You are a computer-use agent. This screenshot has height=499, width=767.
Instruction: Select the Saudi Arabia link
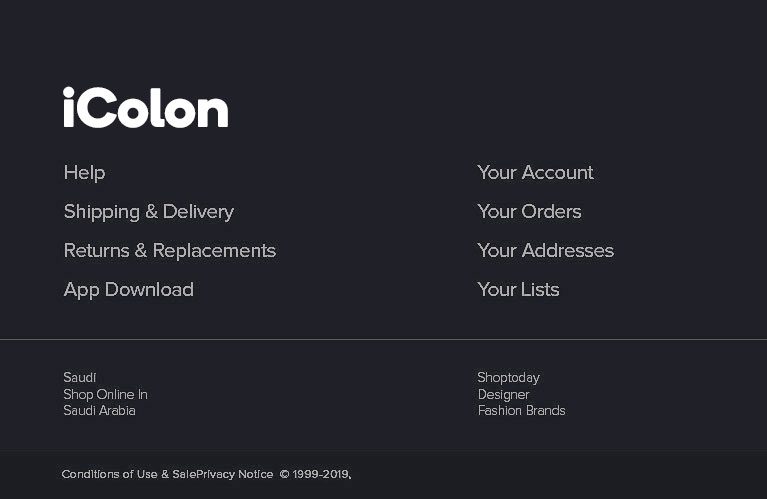[x=99, y=411]
